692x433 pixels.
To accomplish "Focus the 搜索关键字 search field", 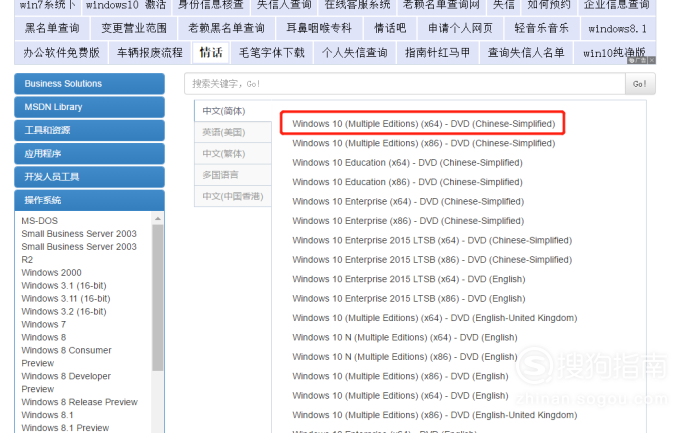I will [x=405, y=84].
